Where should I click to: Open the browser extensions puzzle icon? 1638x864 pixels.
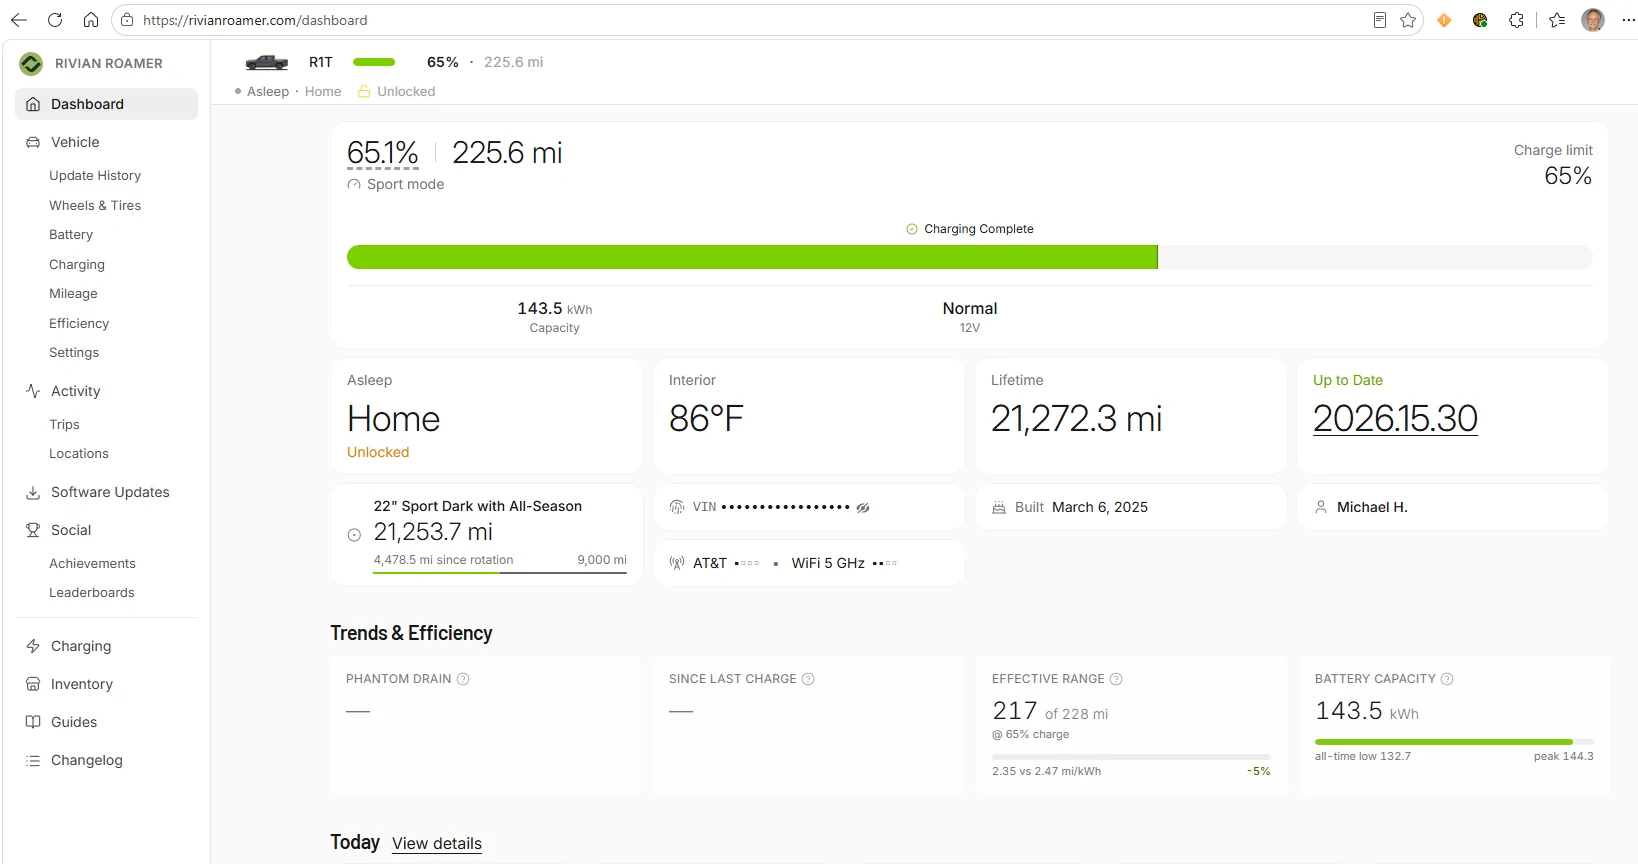click(x=1516, y=20)
